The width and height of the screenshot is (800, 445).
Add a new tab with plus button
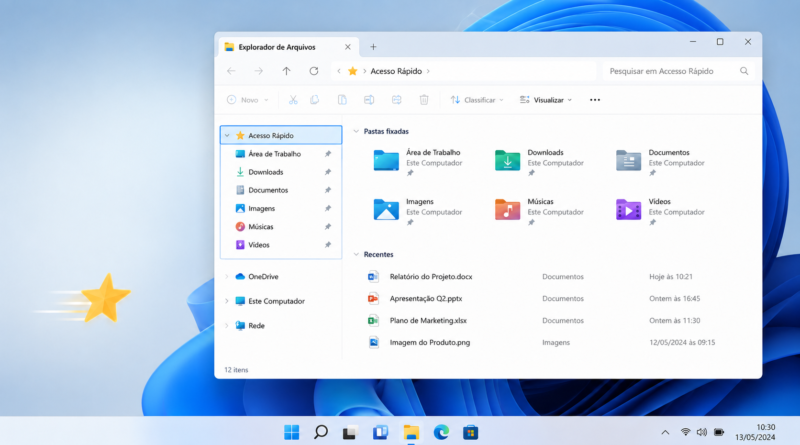pyautogui.click(x=373, y=47)
